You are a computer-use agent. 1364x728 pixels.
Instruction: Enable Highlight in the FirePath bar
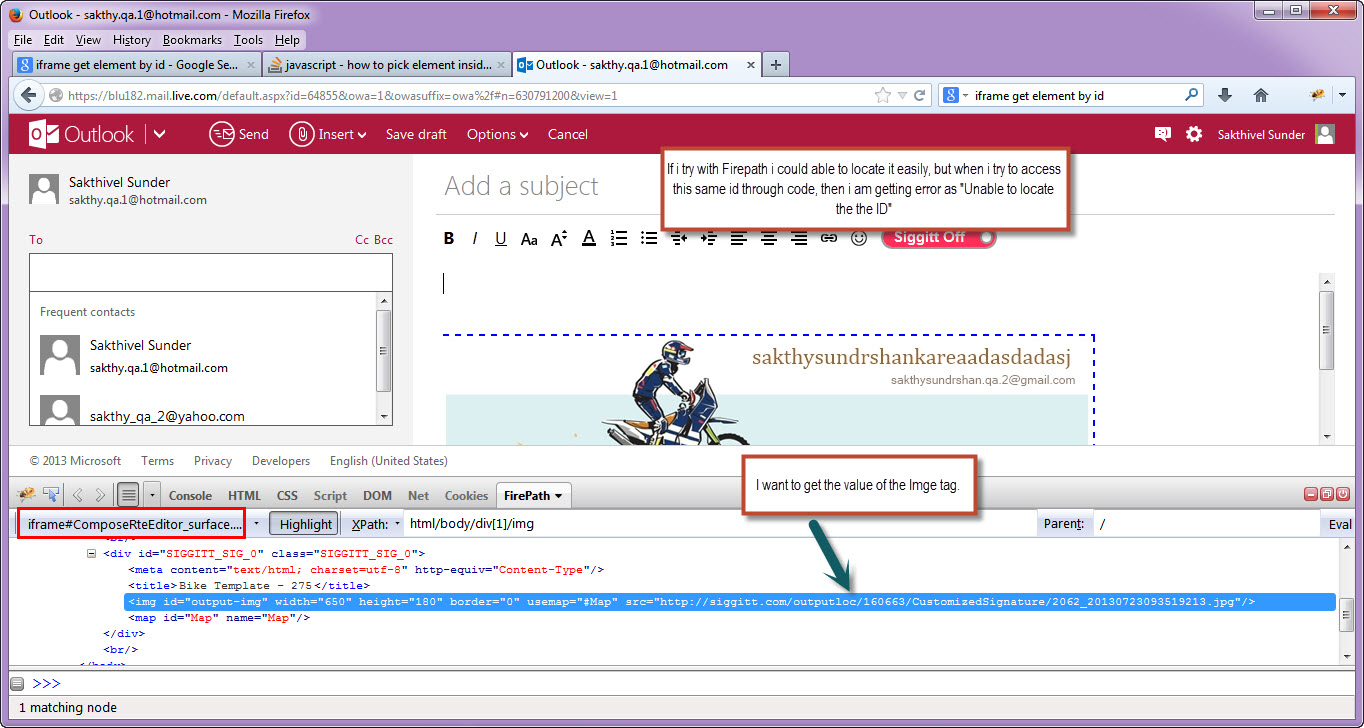click(x=303, y=523)
